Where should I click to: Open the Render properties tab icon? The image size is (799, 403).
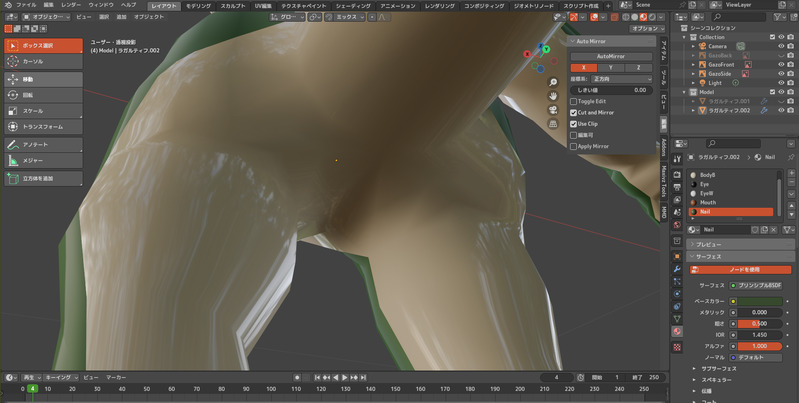tap(677, 175)
